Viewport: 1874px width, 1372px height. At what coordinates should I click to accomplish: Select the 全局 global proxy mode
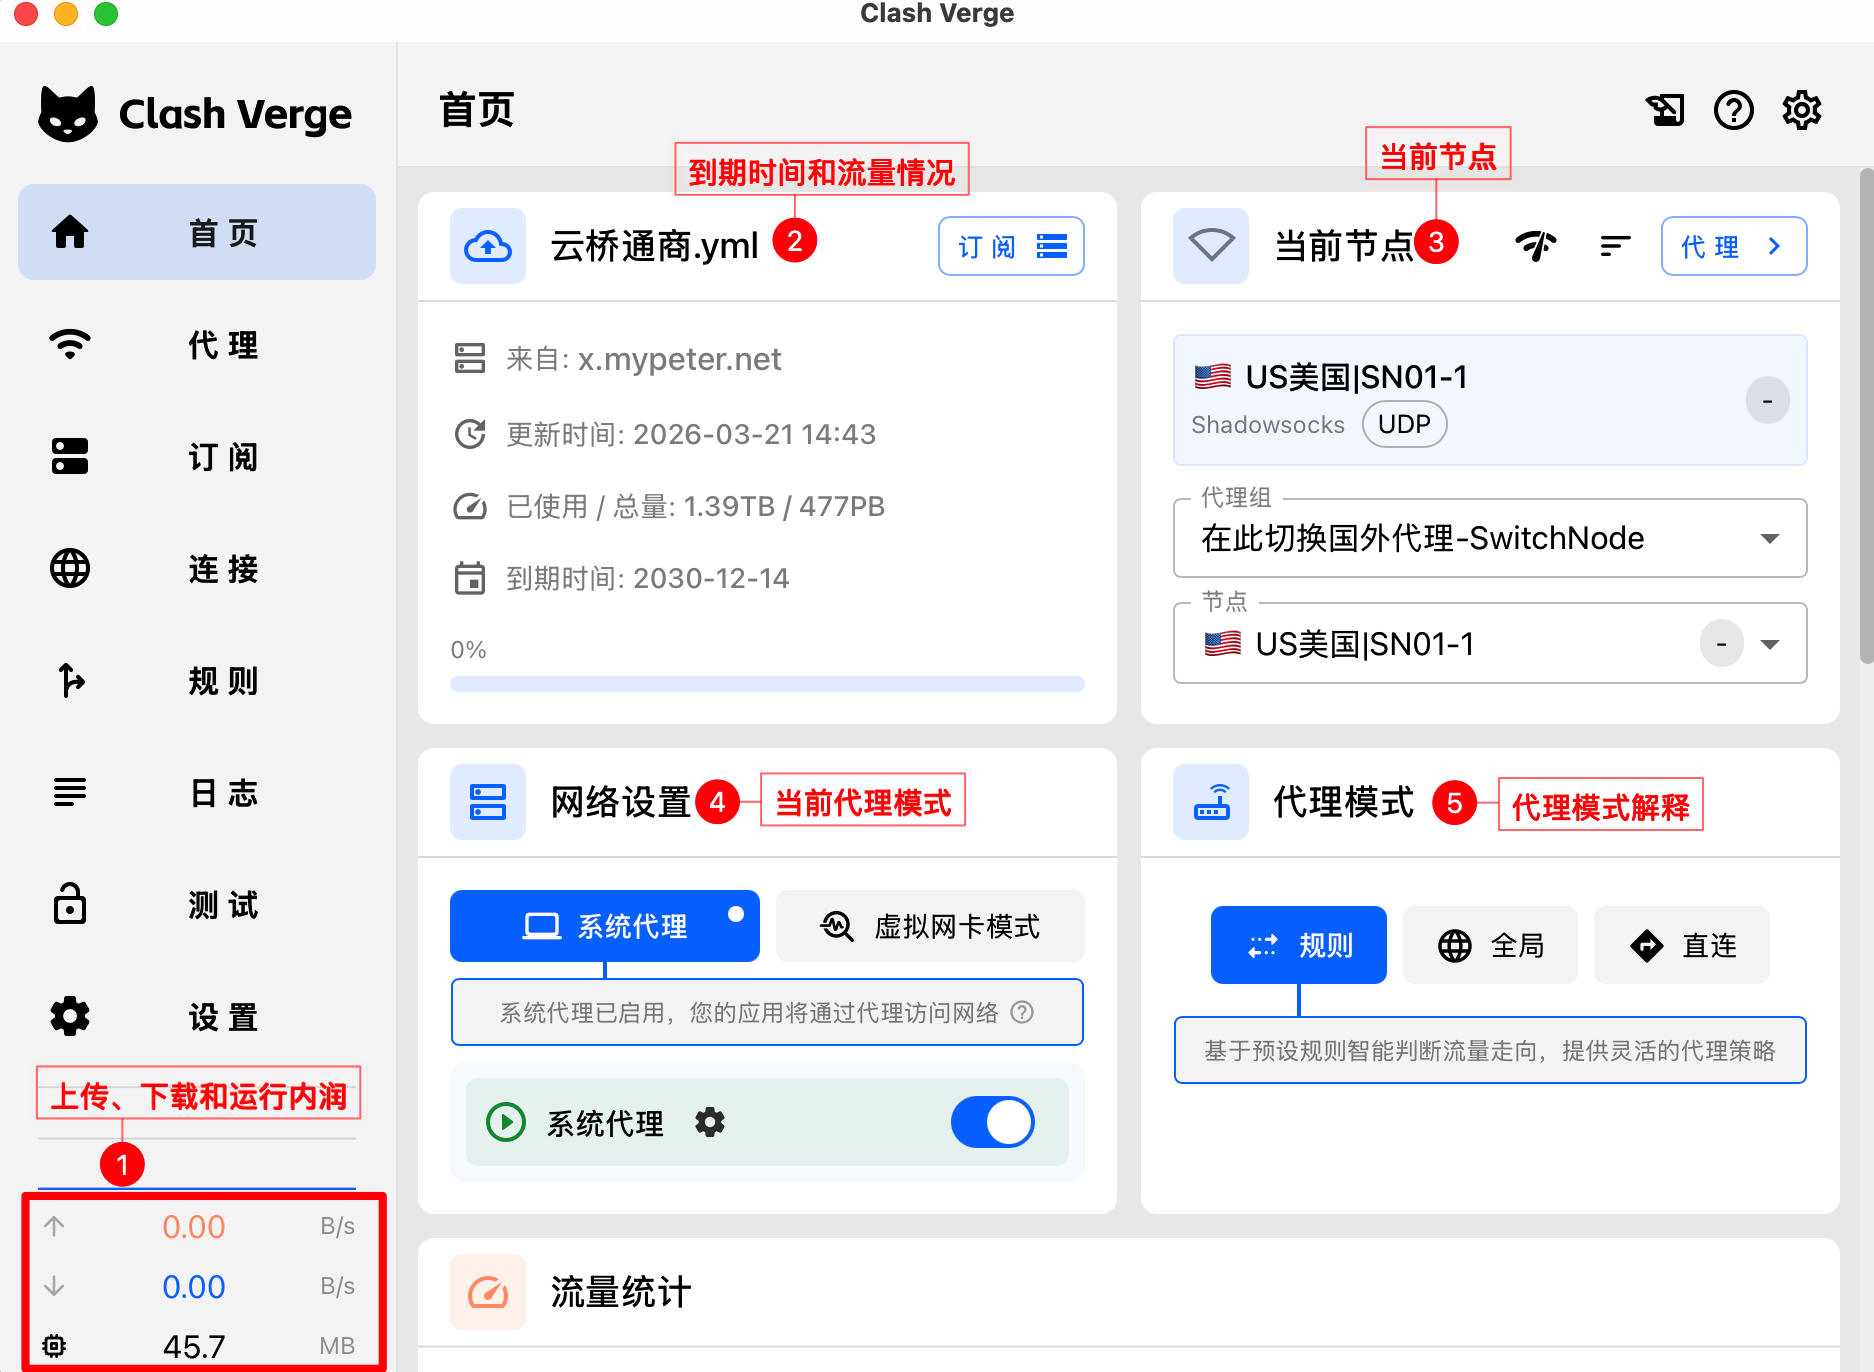pyautogui.click(x=1490, y=945)
